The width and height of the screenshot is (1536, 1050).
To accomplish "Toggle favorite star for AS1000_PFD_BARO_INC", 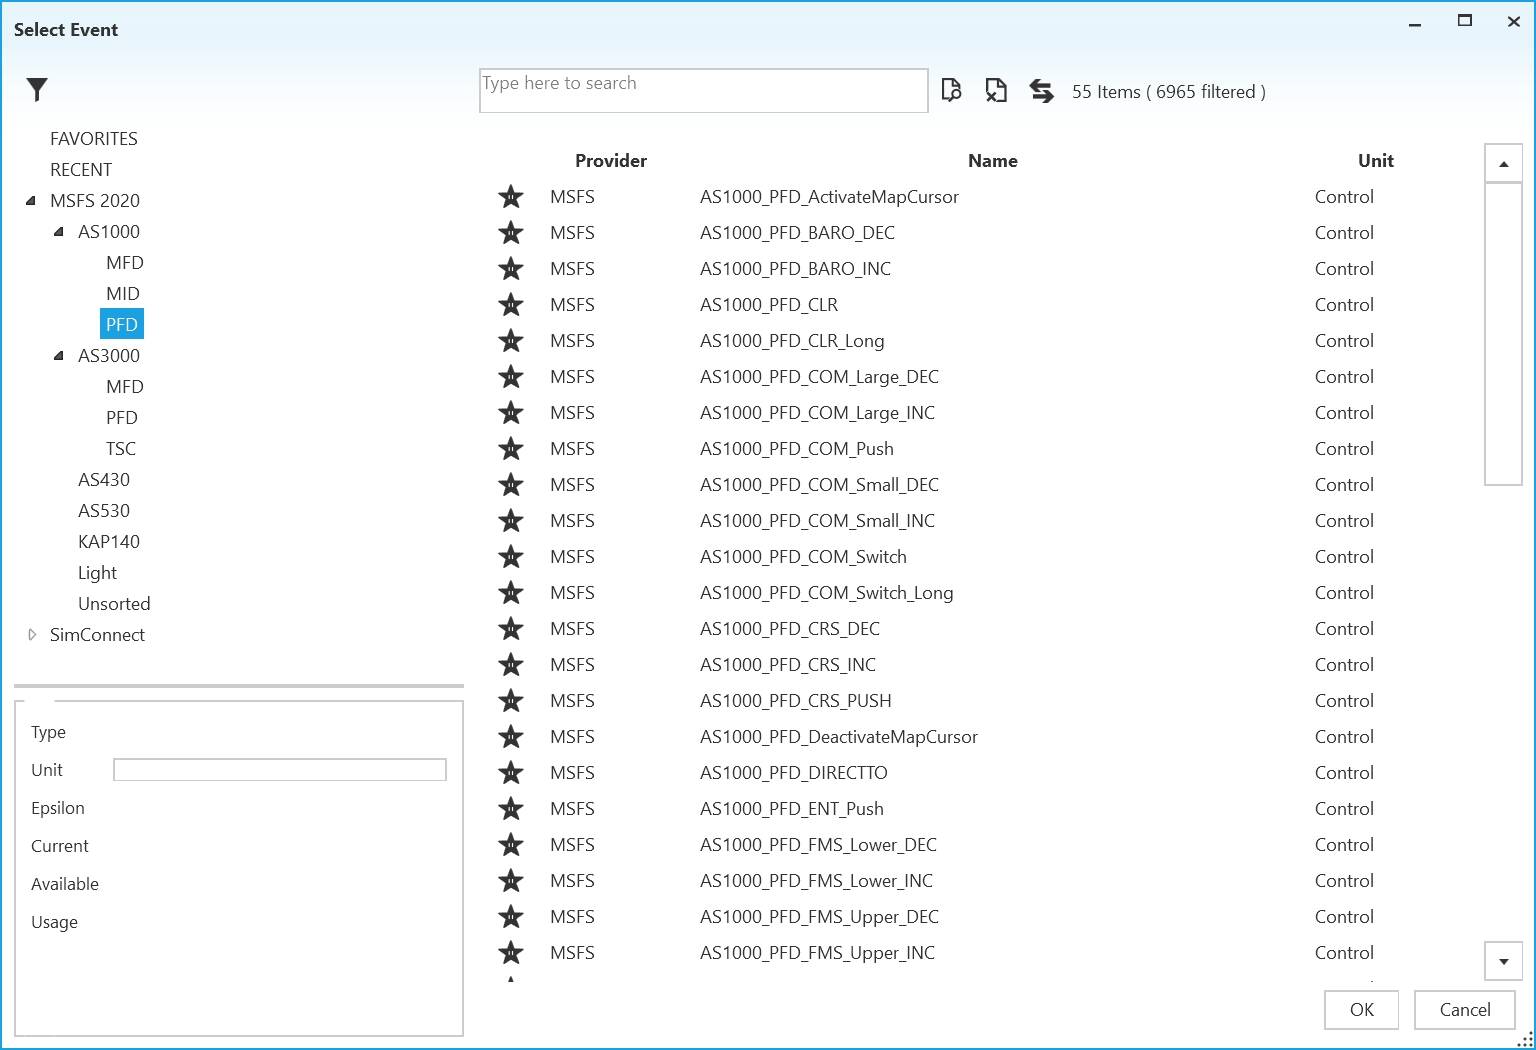I will pyautogui.click(x=511, y=269).
